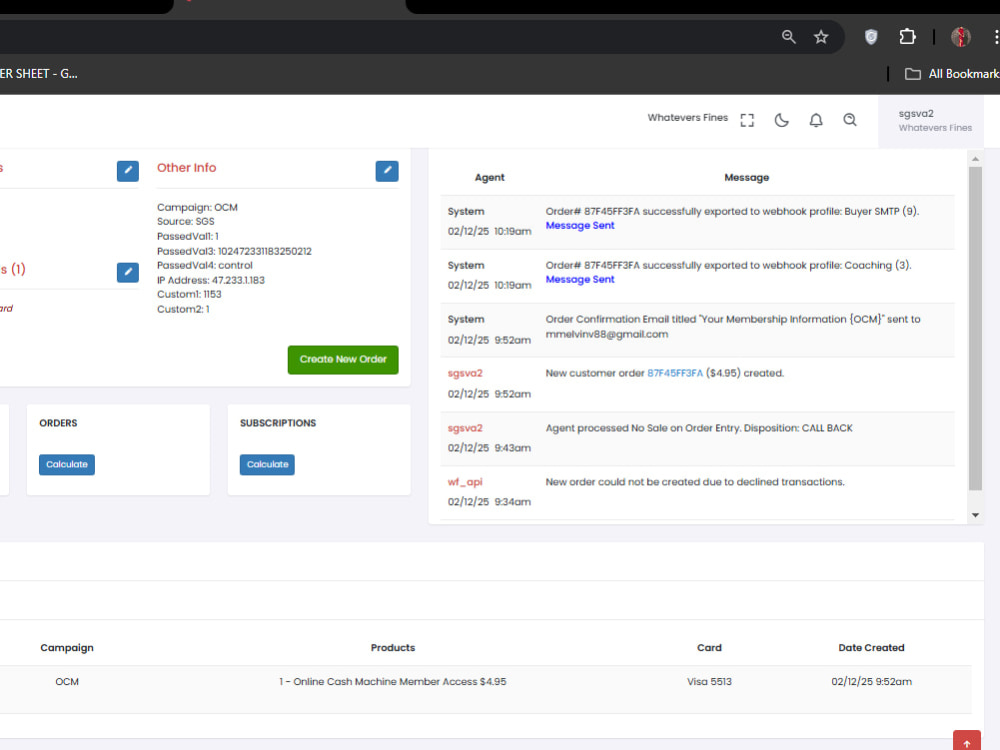The height and width of the screenshot is (750, 1000).
Task: Click the edit pencil beside the (1) heading
Action: pos(128,272)
